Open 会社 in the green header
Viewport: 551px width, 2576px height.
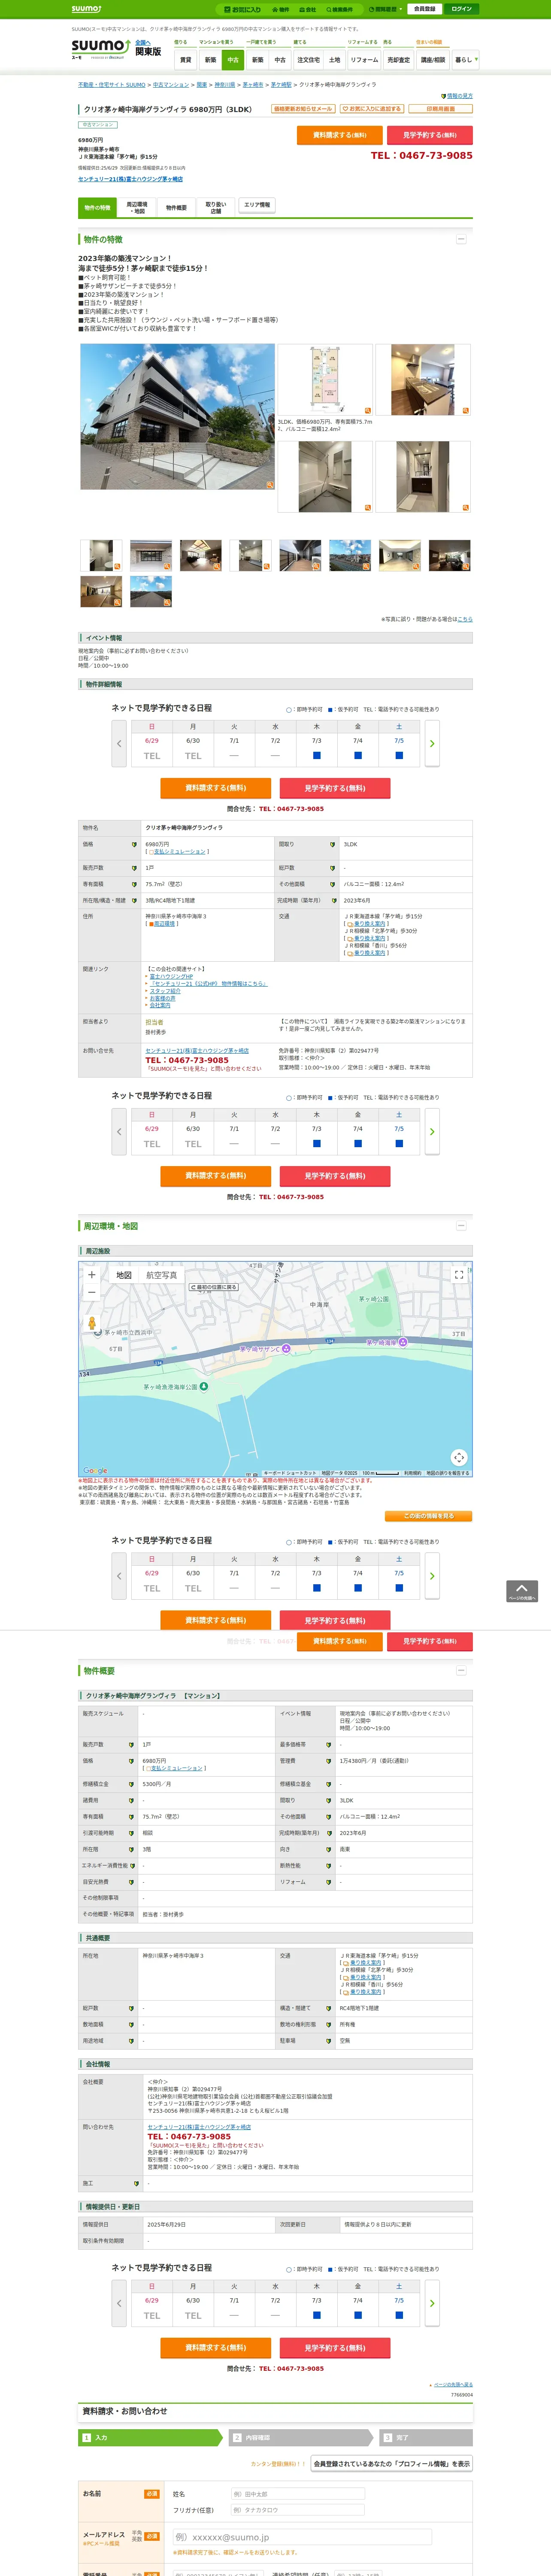tap(308, 9)
